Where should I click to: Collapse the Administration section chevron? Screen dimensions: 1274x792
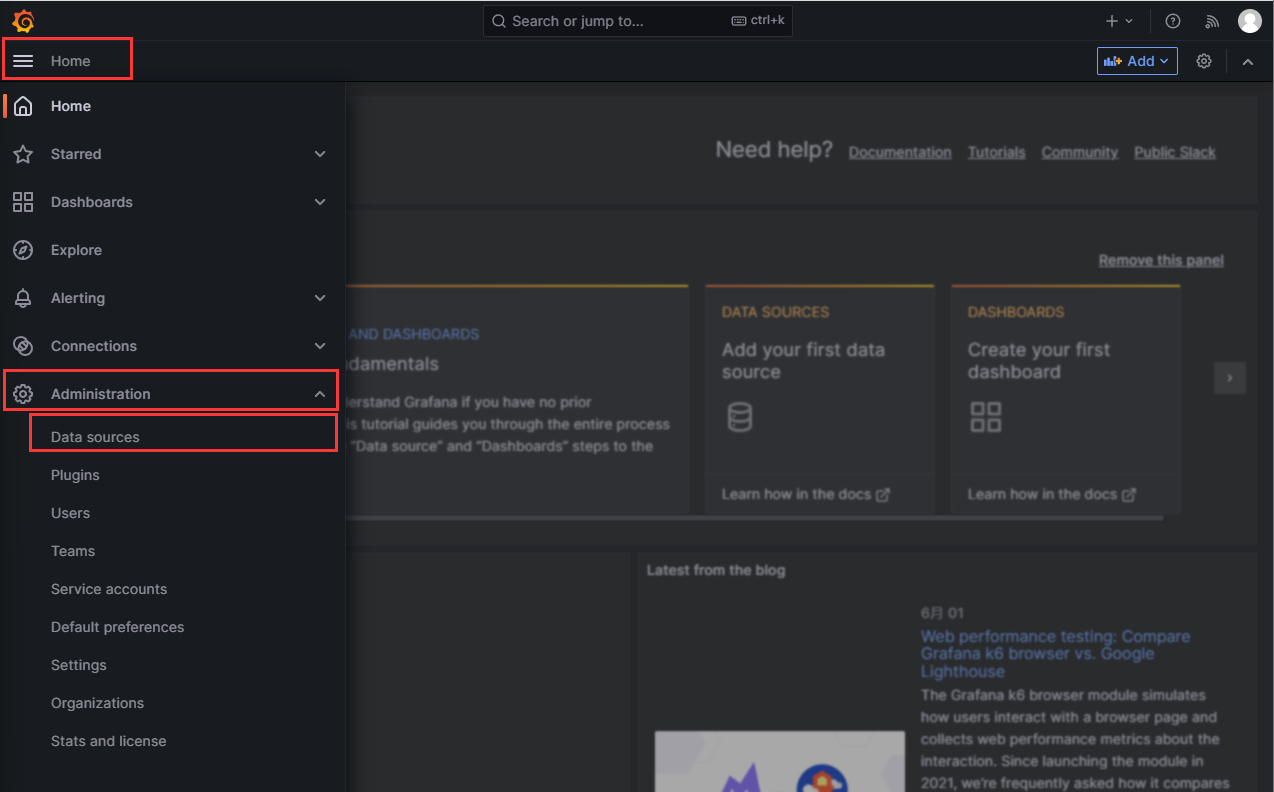coord(320,394)
